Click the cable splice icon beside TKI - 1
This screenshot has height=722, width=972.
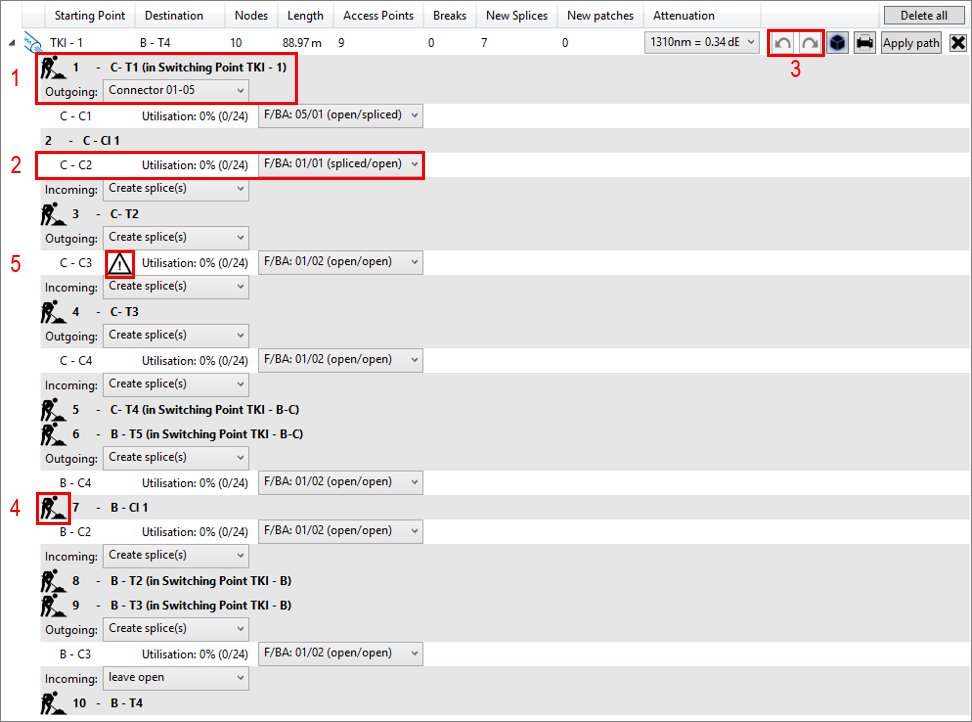30,42
